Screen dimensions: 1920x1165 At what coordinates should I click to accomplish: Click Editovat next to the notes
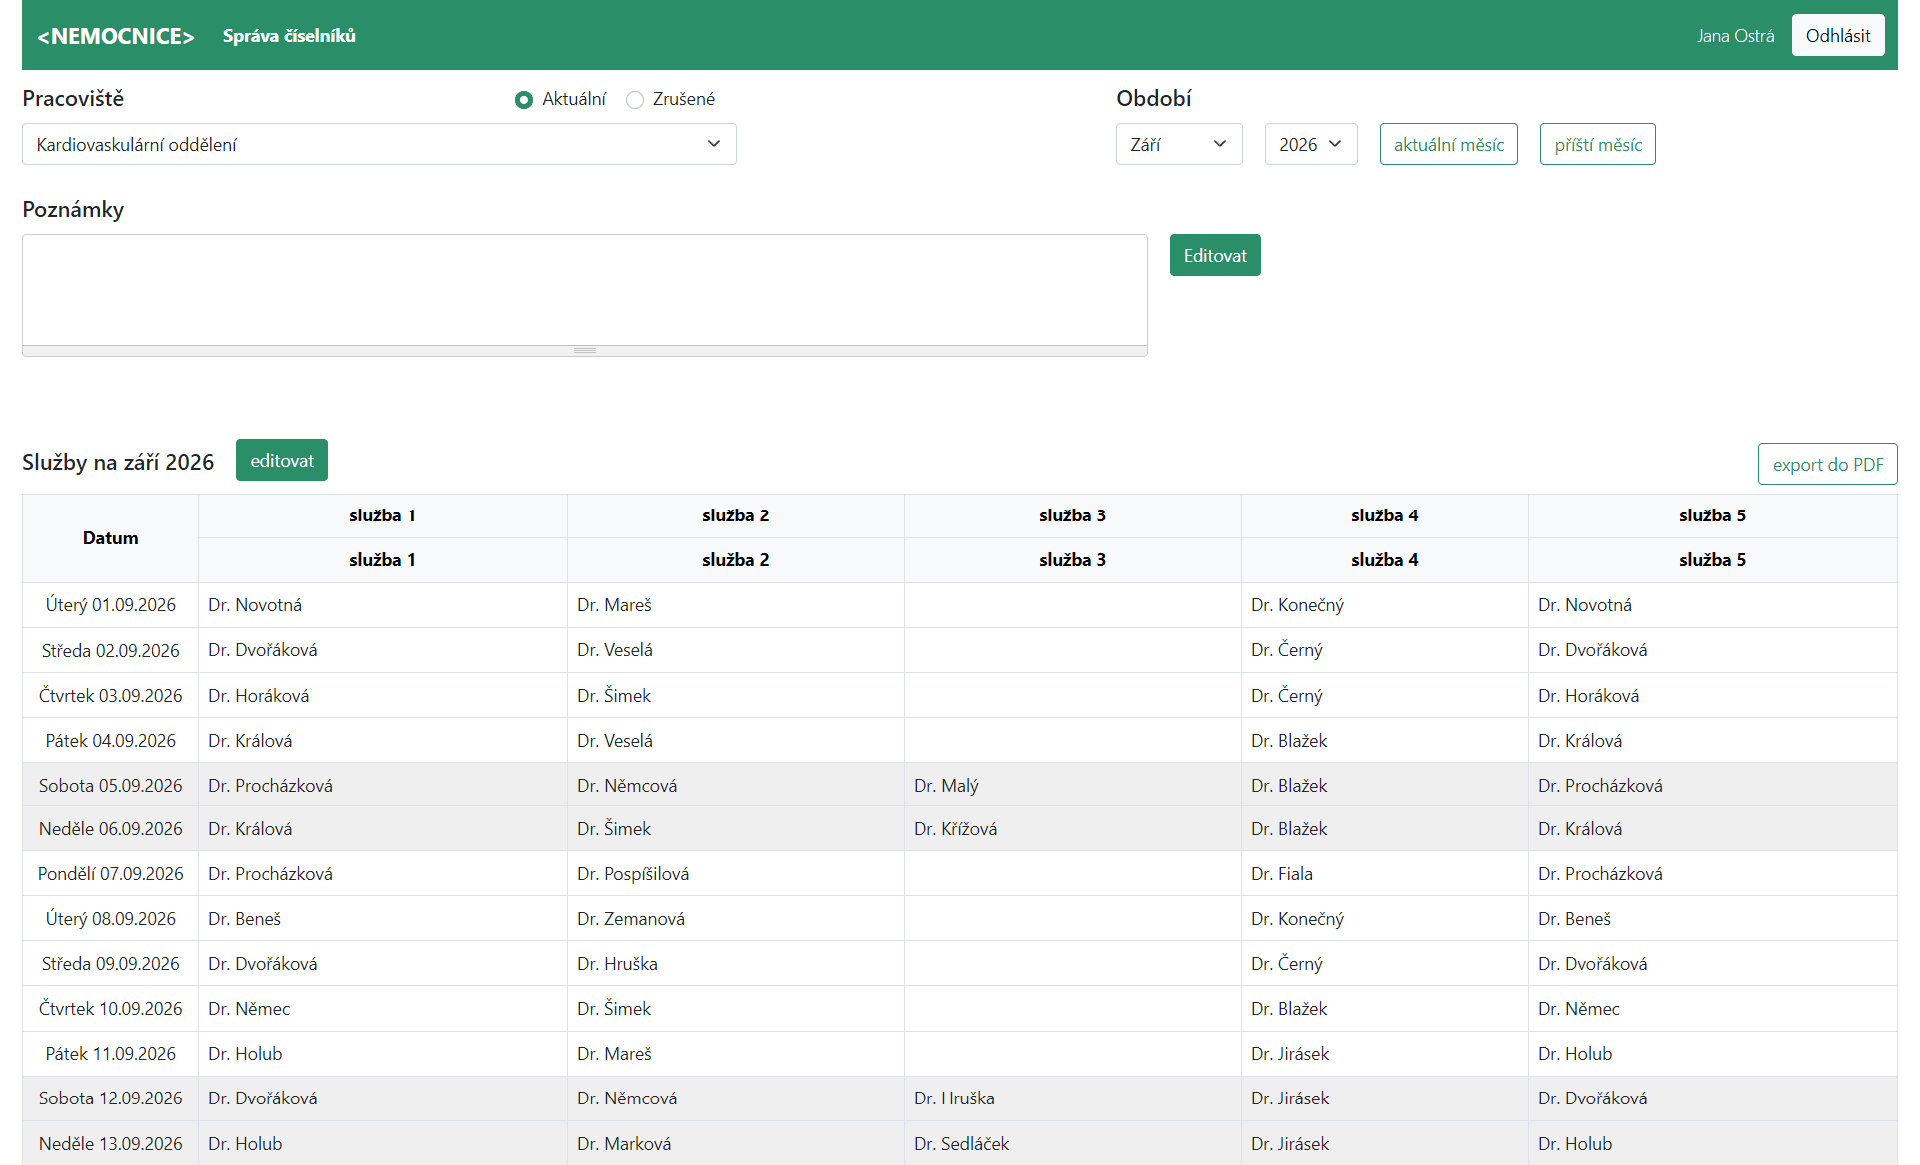[x=1215, y=255]
